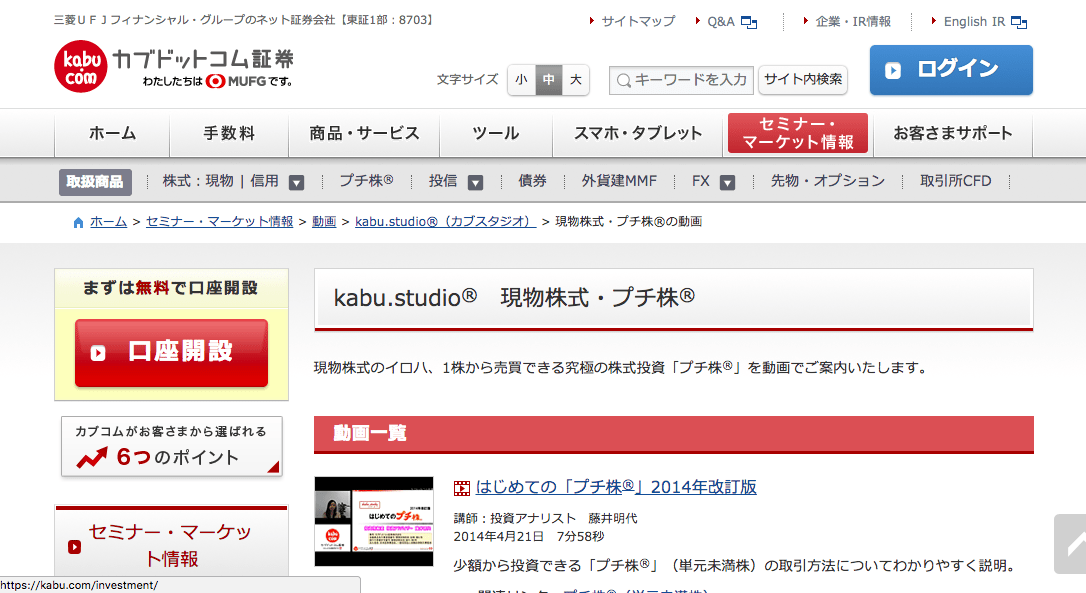
Task: Click the MUFG logo under the site name
Action: point(249,82)
